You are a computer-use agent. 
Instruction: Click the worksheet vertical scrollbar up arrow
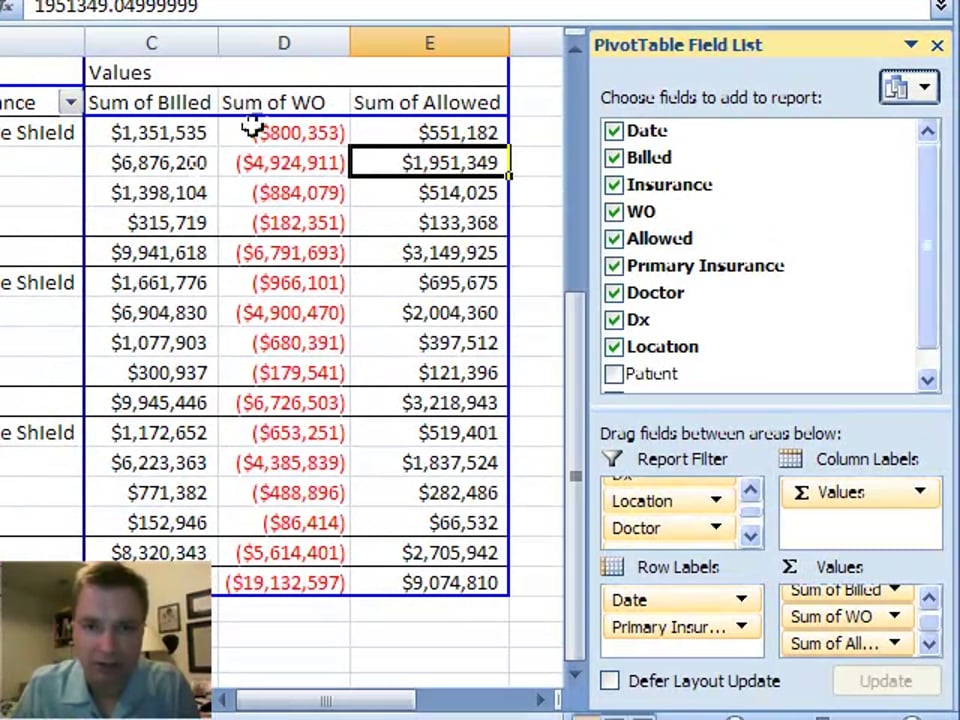[575, 49]
